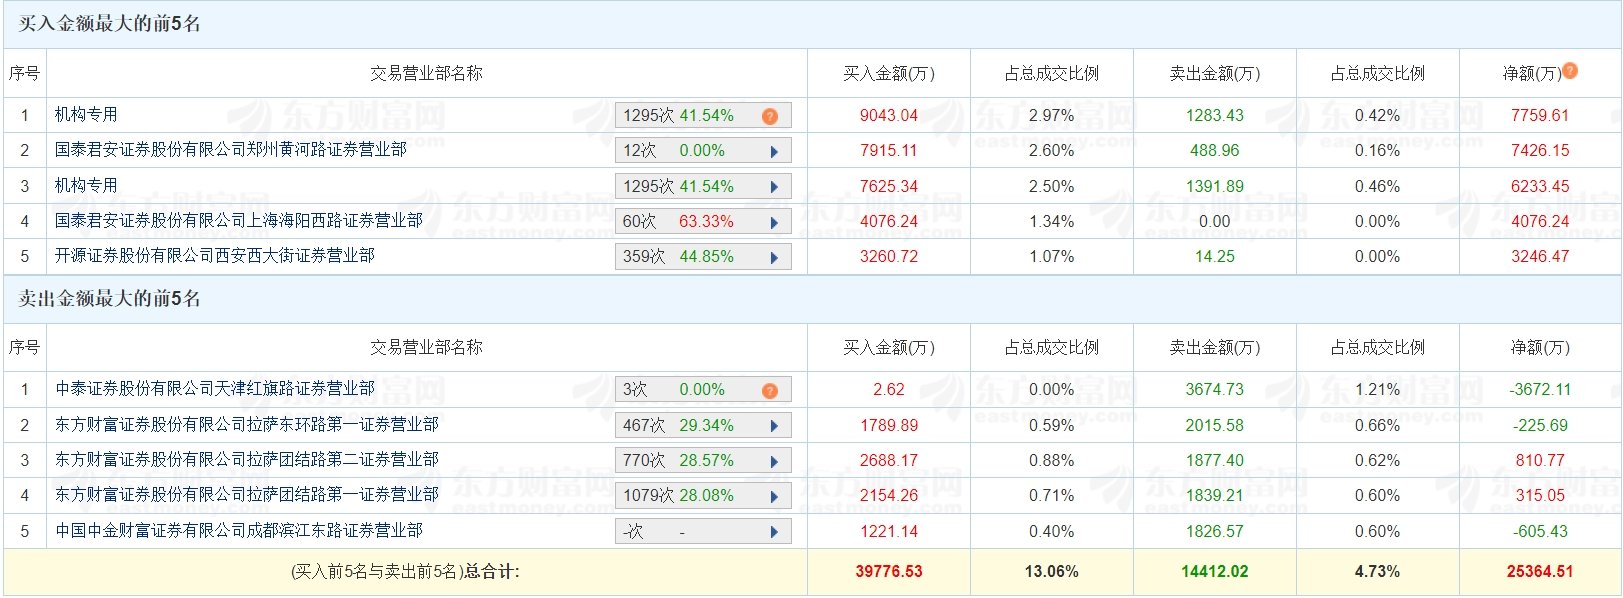Open 中国中金财富成都滨江东路证券营业部 link
Viewport: 1623px width, 598px height.
click(238, 531)
